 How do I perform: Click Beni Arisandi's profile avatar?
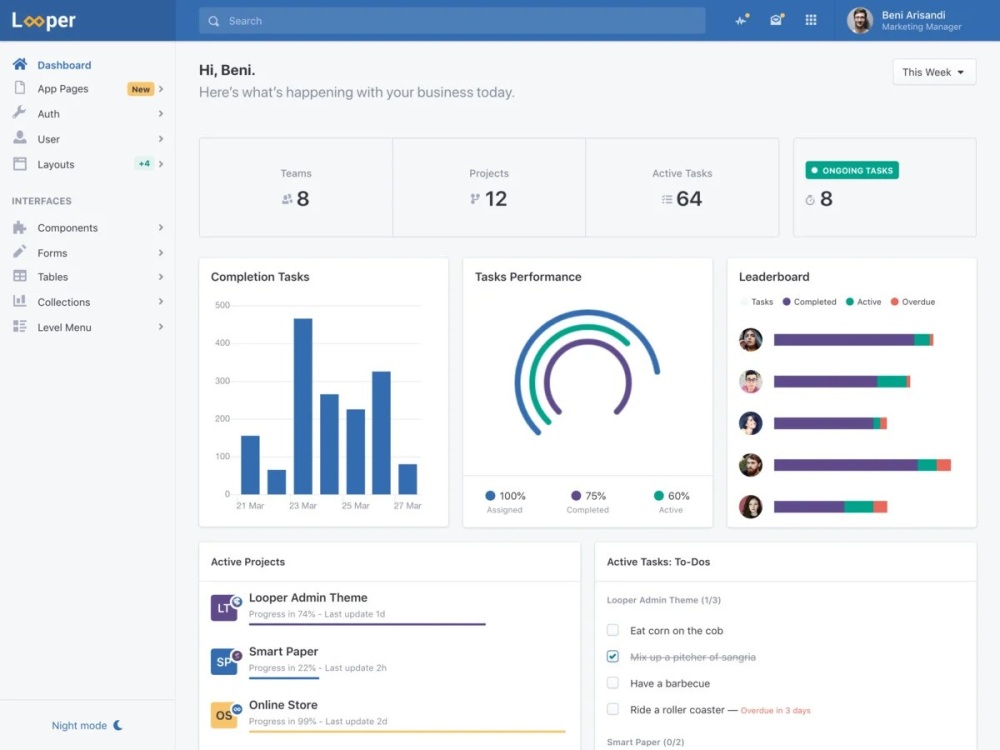tap(859, 20)
